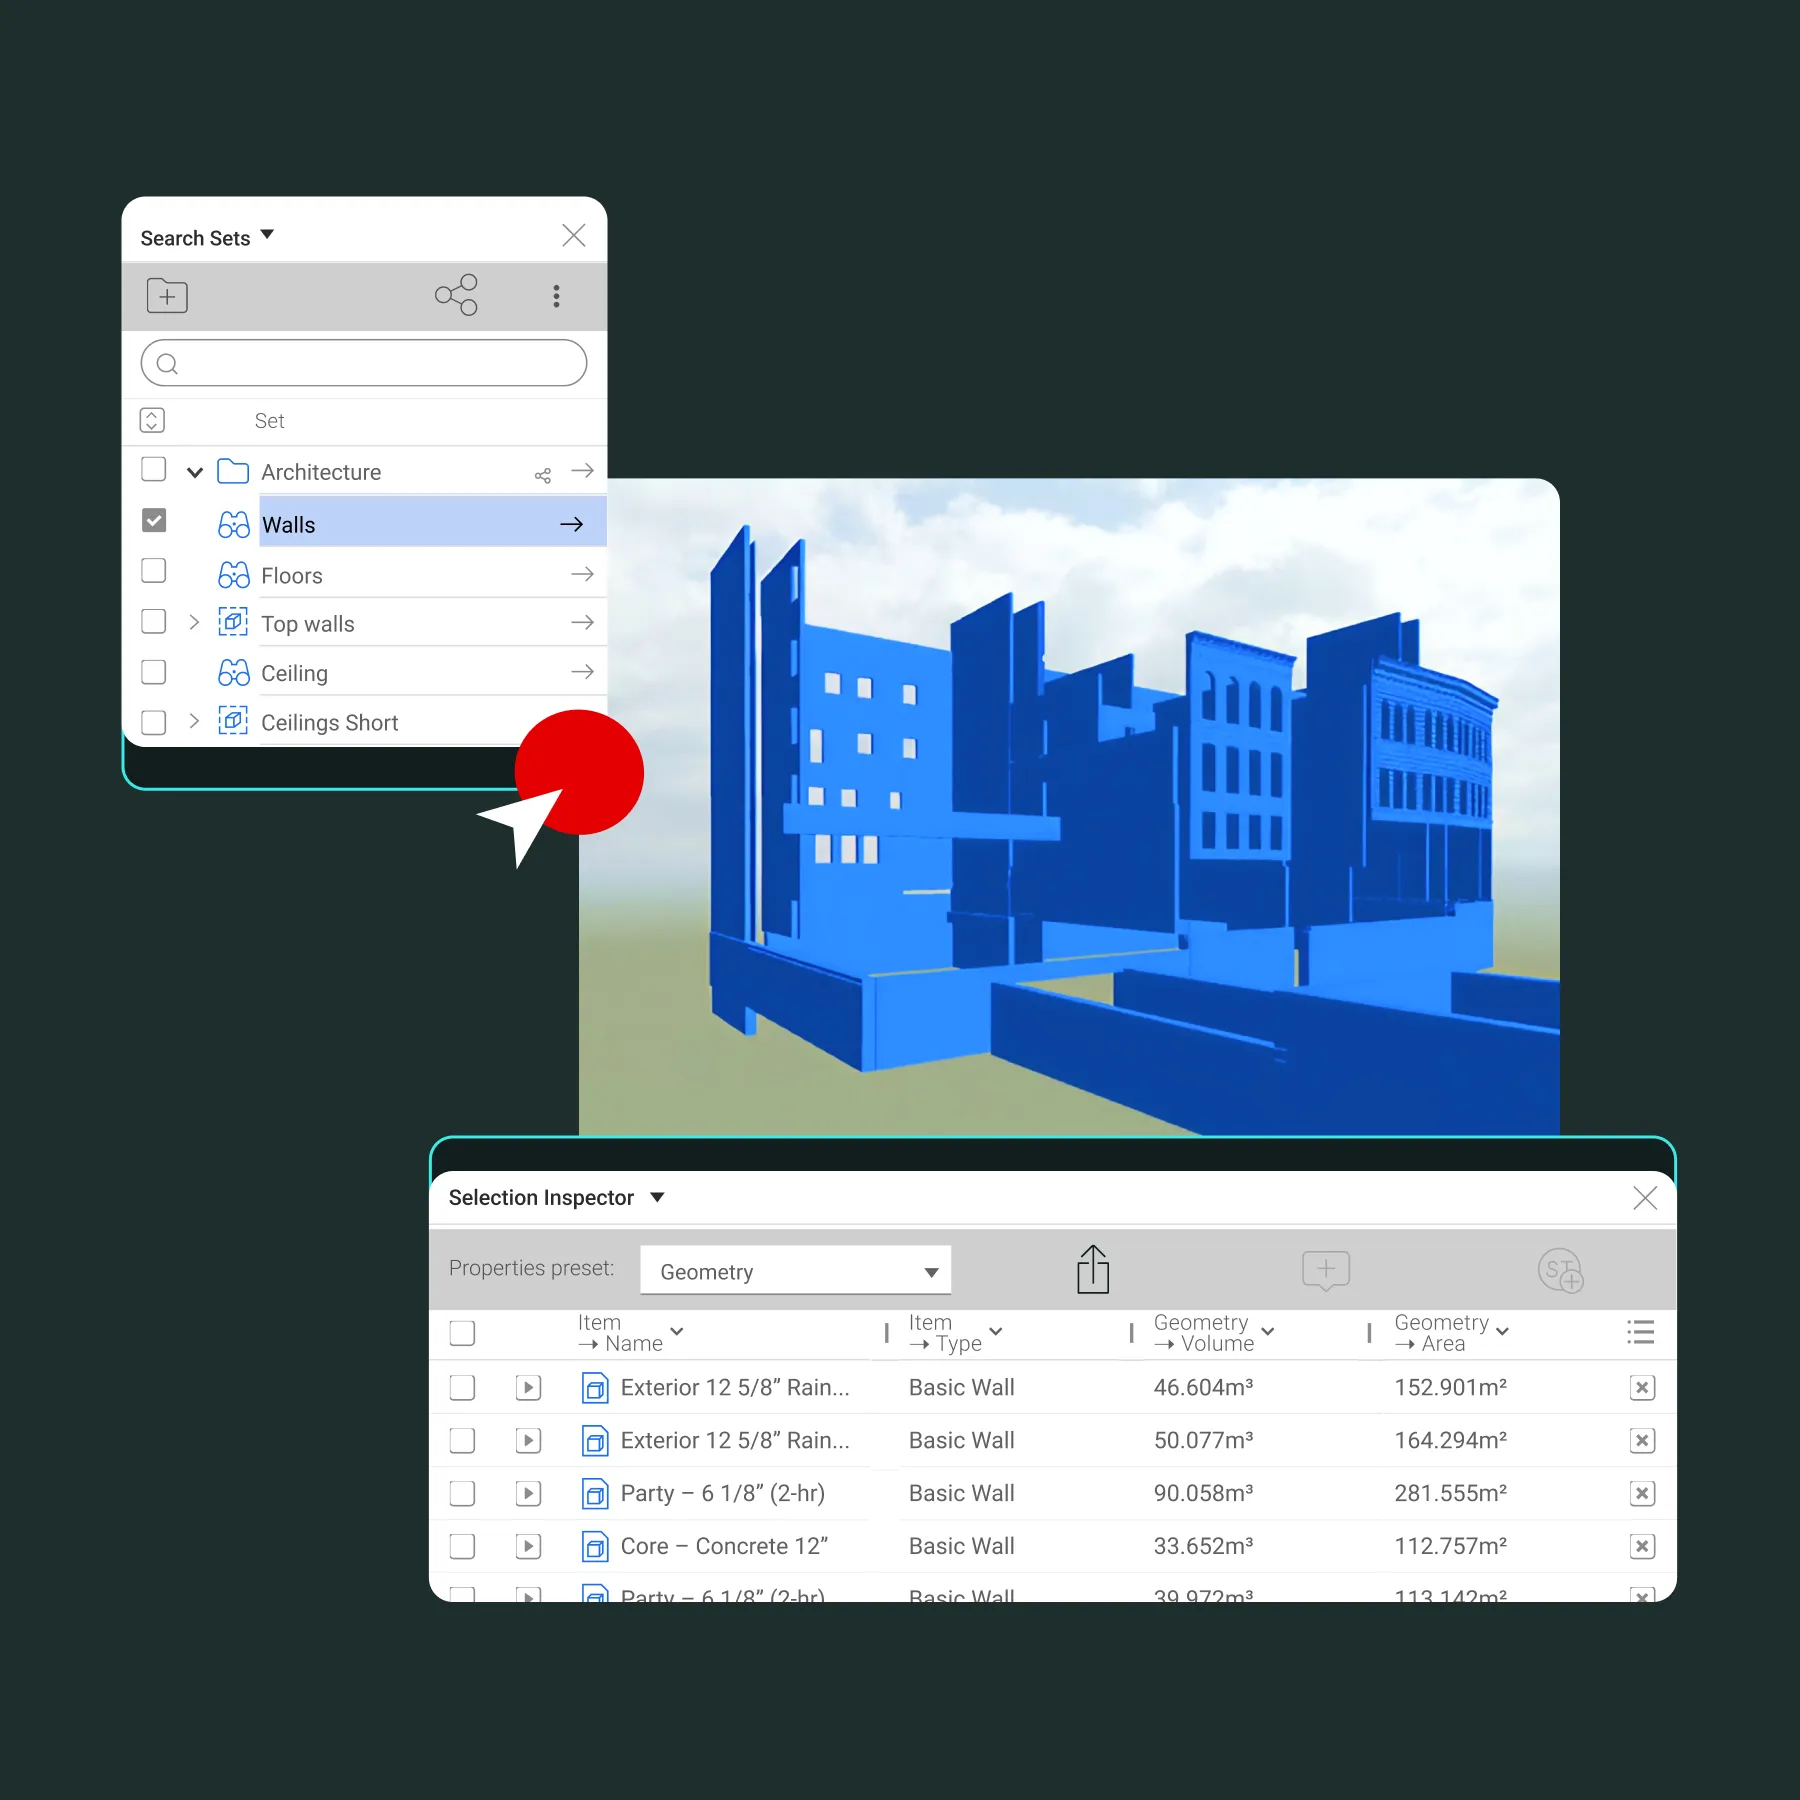Create a new folder in Search Sets
1800x1800 pixels.
pos(167,295)
